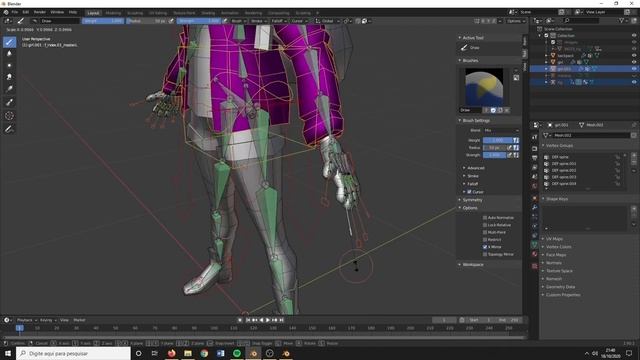Image resolution: width=640 pixels, height=360 pixels.
Task: Open the timeline Playback menu
Action: (27, 320)
